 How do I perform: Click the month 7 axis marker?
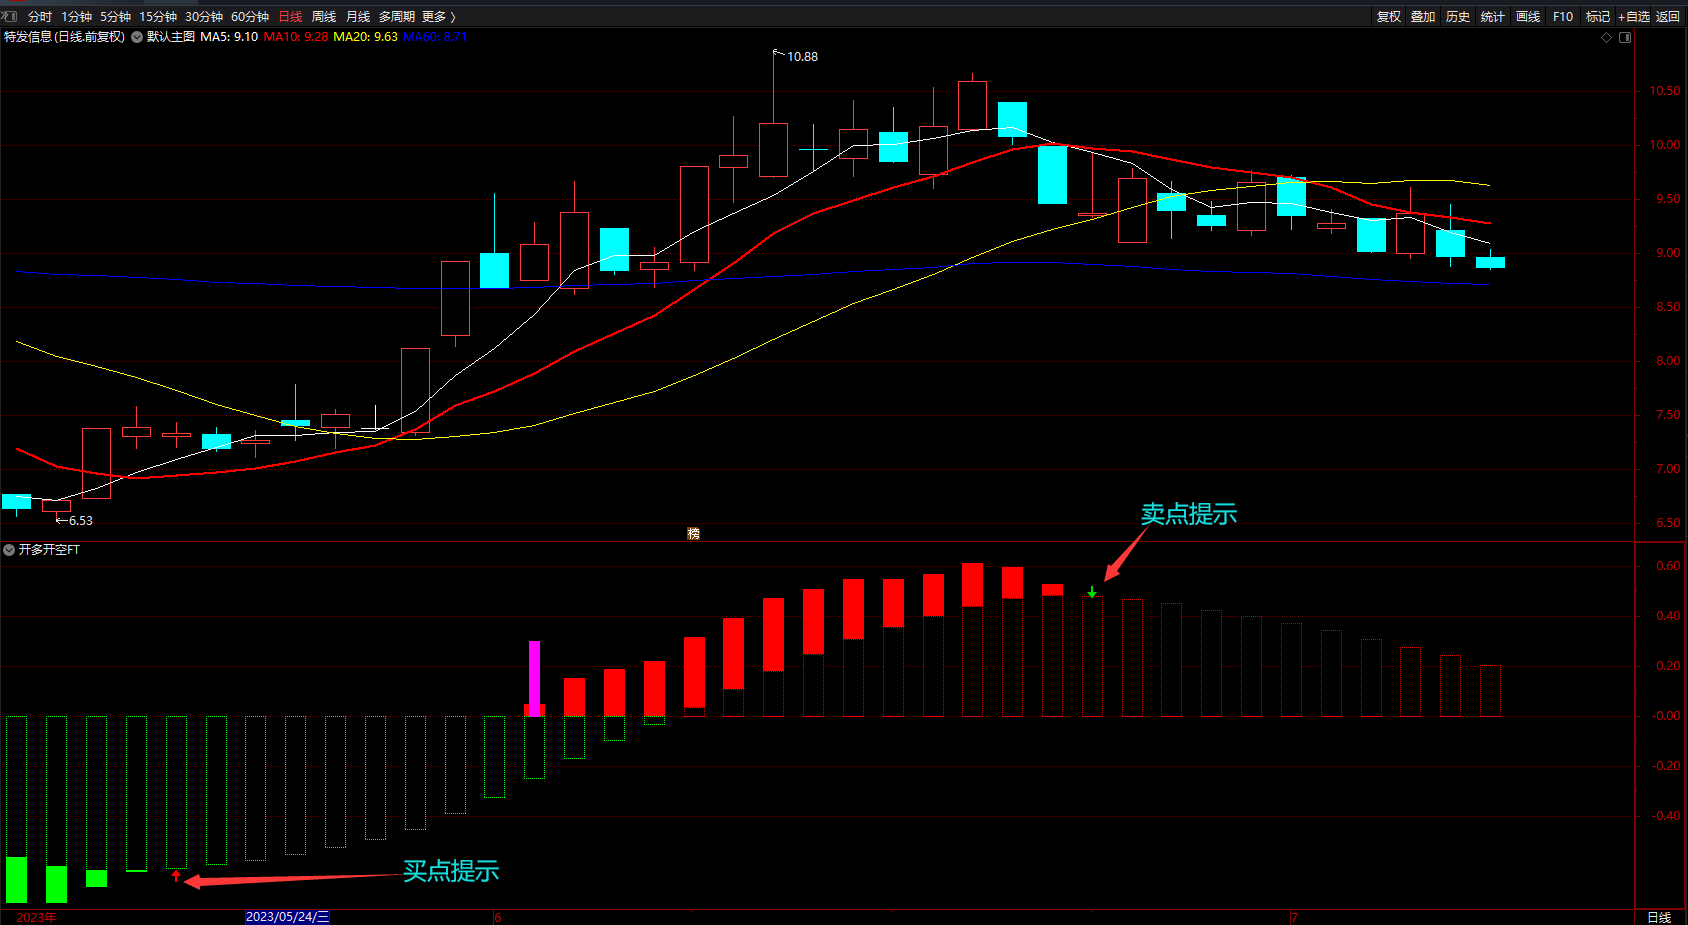(x=1294, y=917)
